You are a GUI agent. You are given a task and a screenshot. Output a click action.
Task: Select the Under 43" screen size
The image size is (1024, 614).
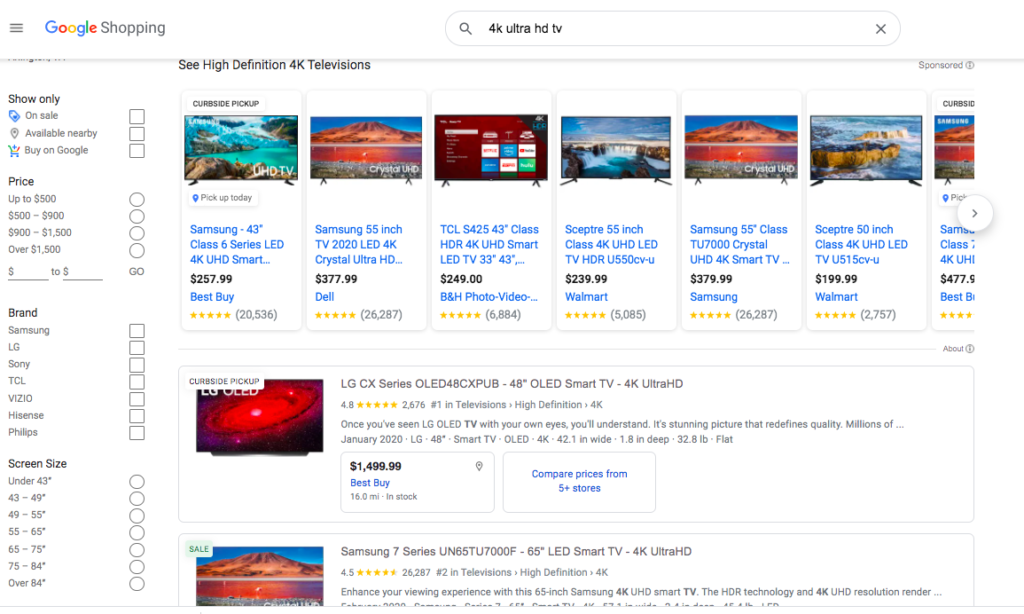pyautogui.click(x=136, y=482)
